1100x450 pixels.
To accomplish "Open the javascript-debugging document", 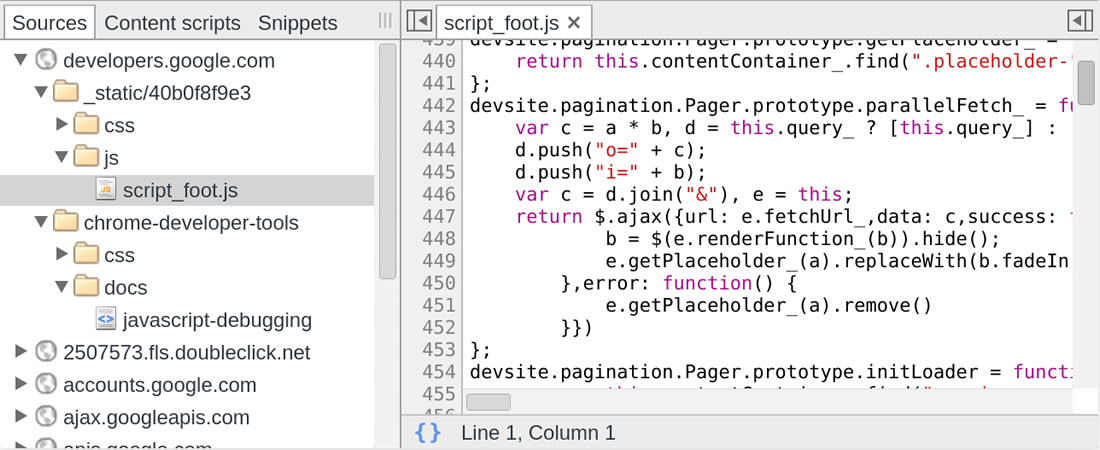I will 217,320.
